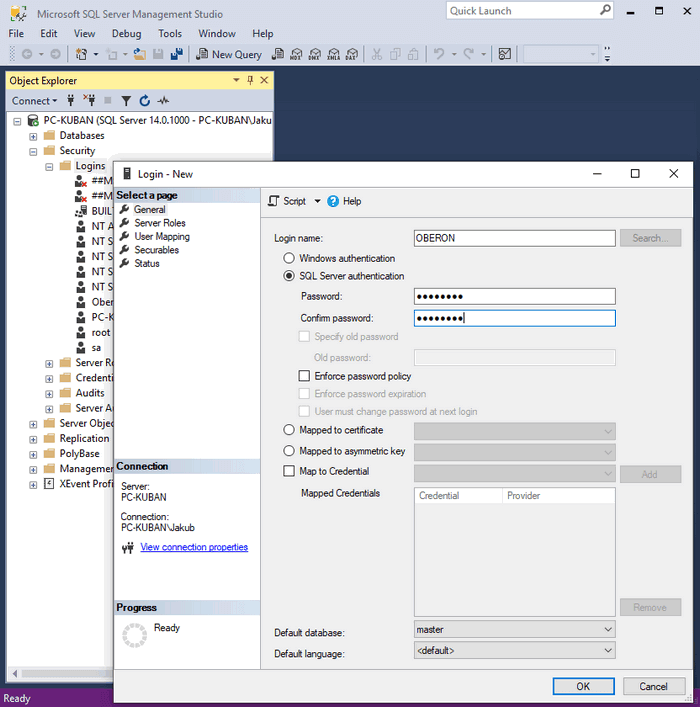Go to the Server Roles page
The height and width of the screenshot is (707, 700).
click(x=159, y=223)
